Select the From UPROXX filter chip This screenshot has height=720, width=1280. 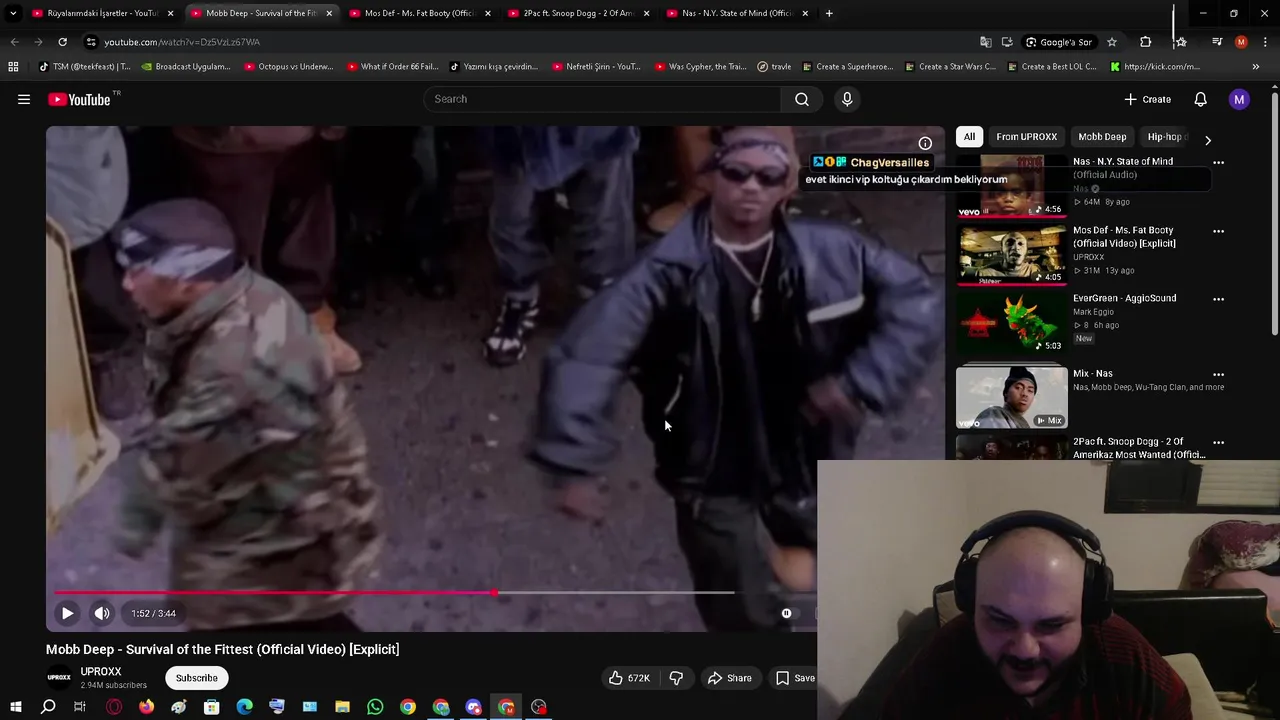(x=1026, y=137)
